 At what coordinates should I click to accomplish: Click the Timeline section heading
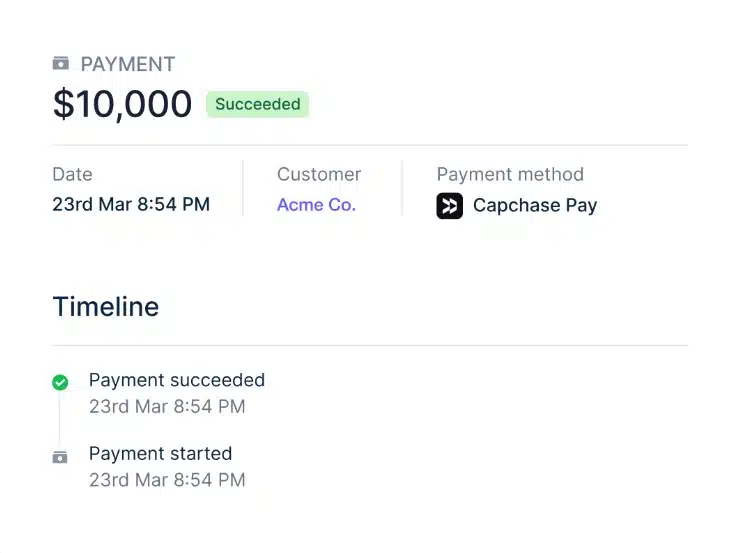(x=106, y=307)
